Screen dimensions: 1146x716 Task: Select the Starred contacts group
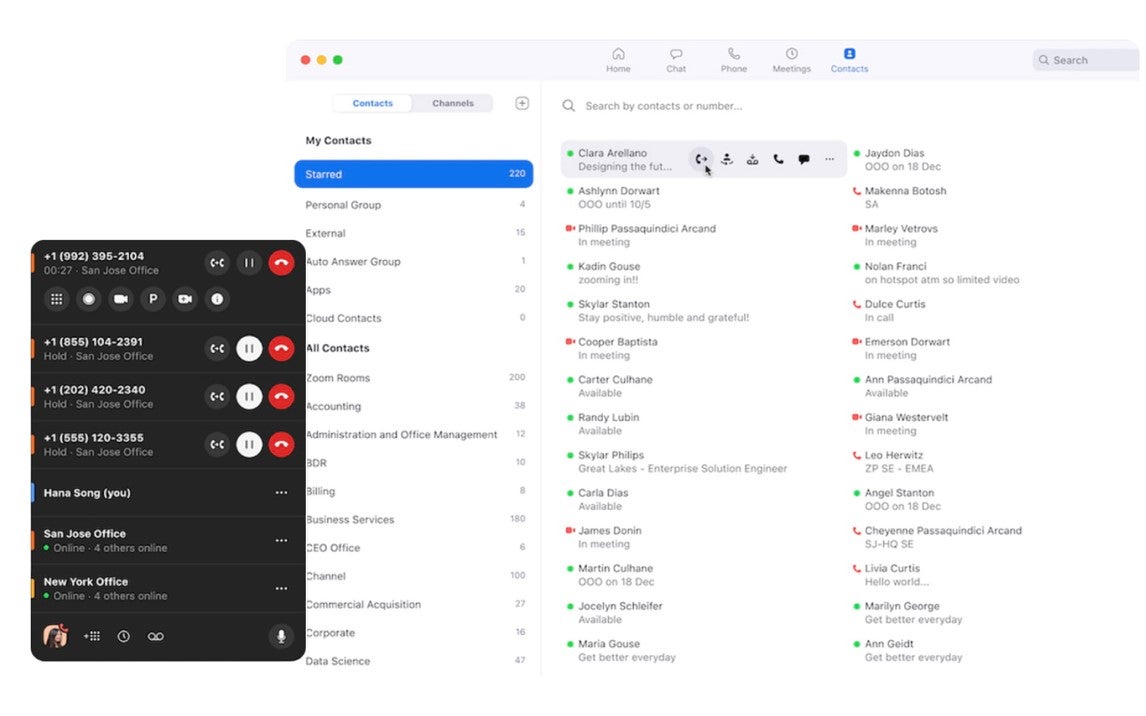click(x=414, y=174)
